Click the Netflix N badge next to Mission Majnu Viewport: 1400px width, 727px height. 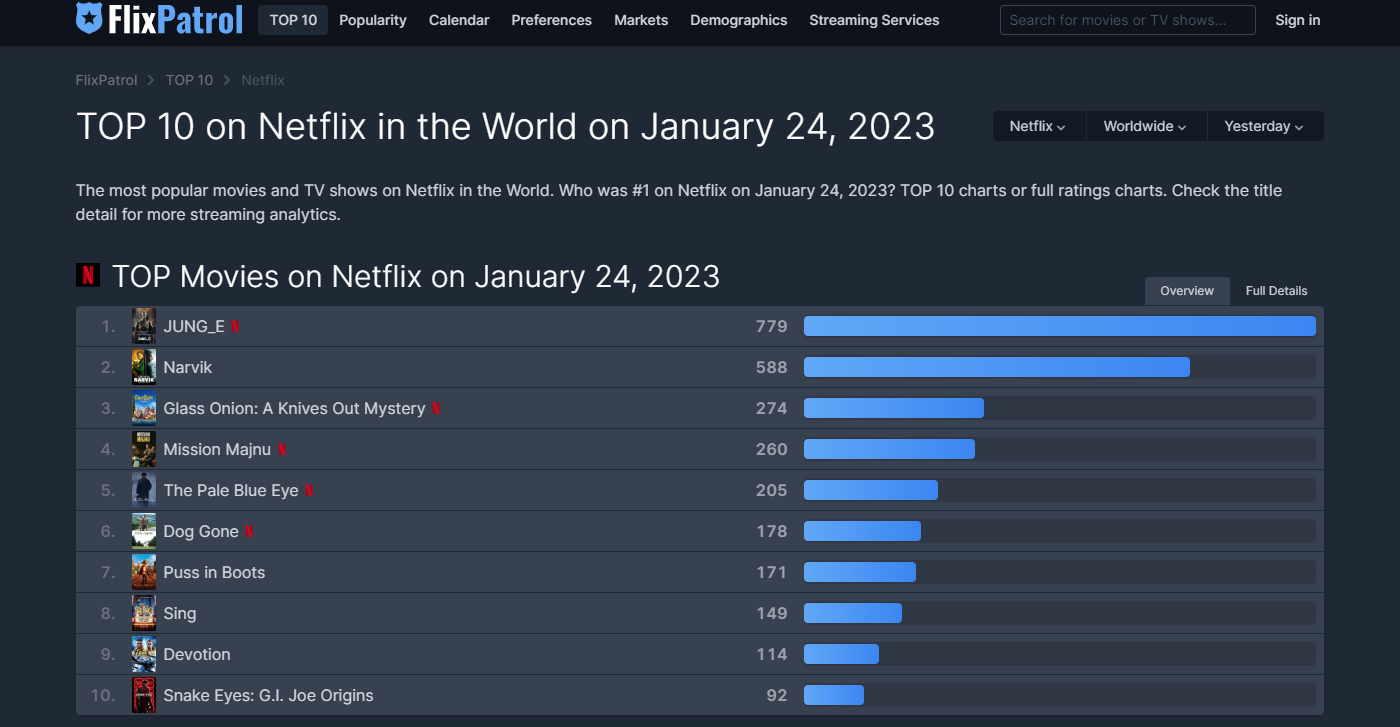(282, 450)
